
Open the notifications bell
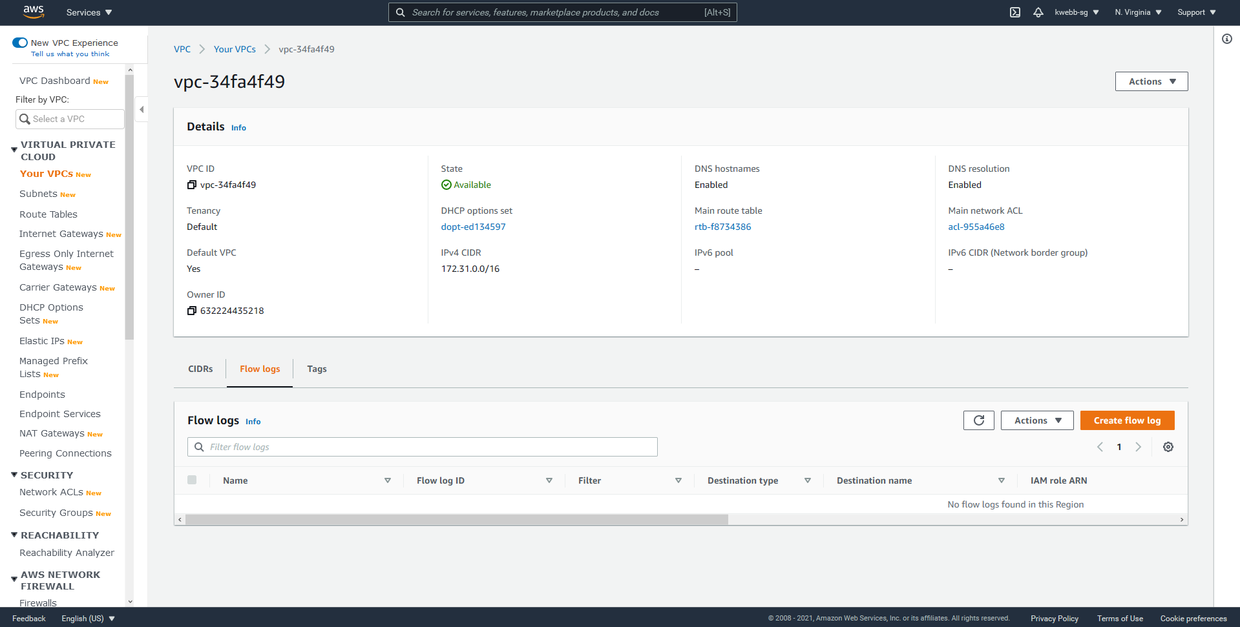click(1038, 12)
